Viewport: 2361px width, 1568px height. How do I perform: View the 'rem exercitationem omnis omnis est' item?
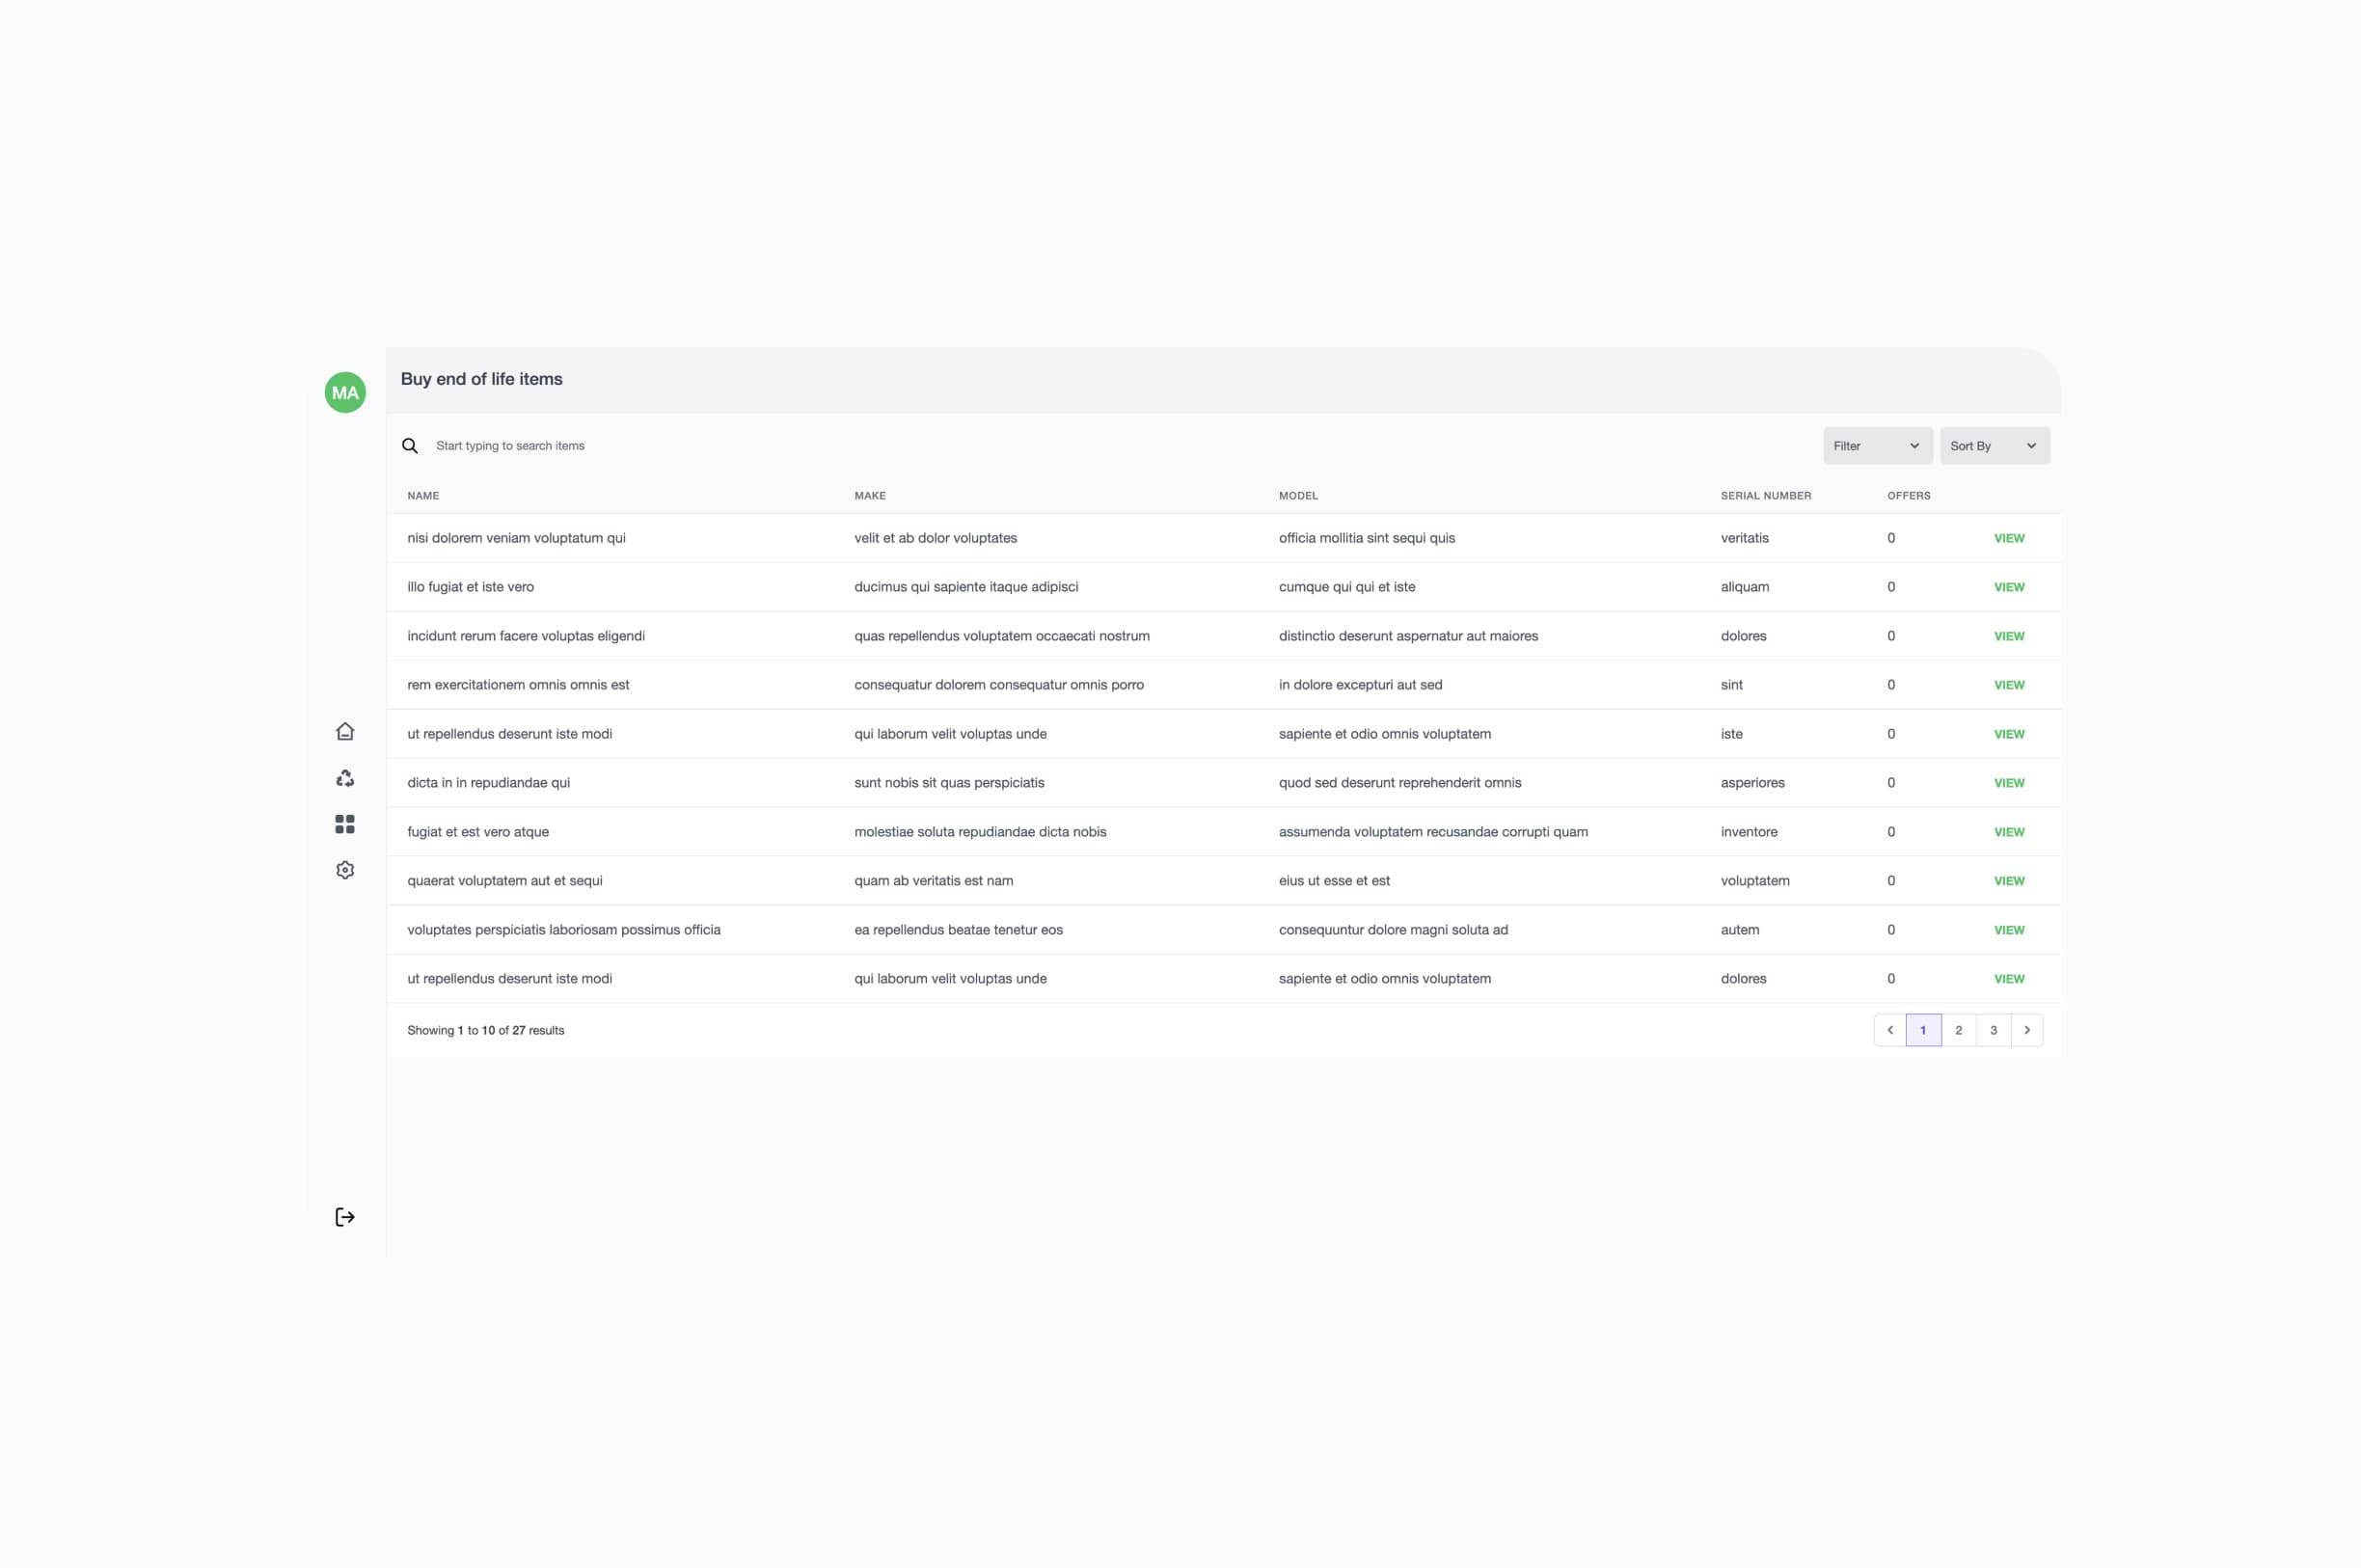(x=2009, y=685)
